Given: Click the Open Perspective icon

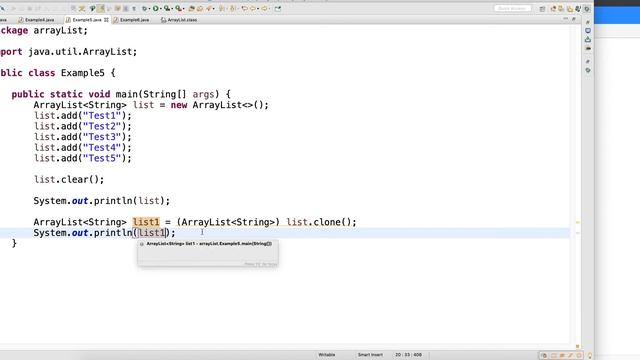Looking at the screenshot, I should 542,9.
